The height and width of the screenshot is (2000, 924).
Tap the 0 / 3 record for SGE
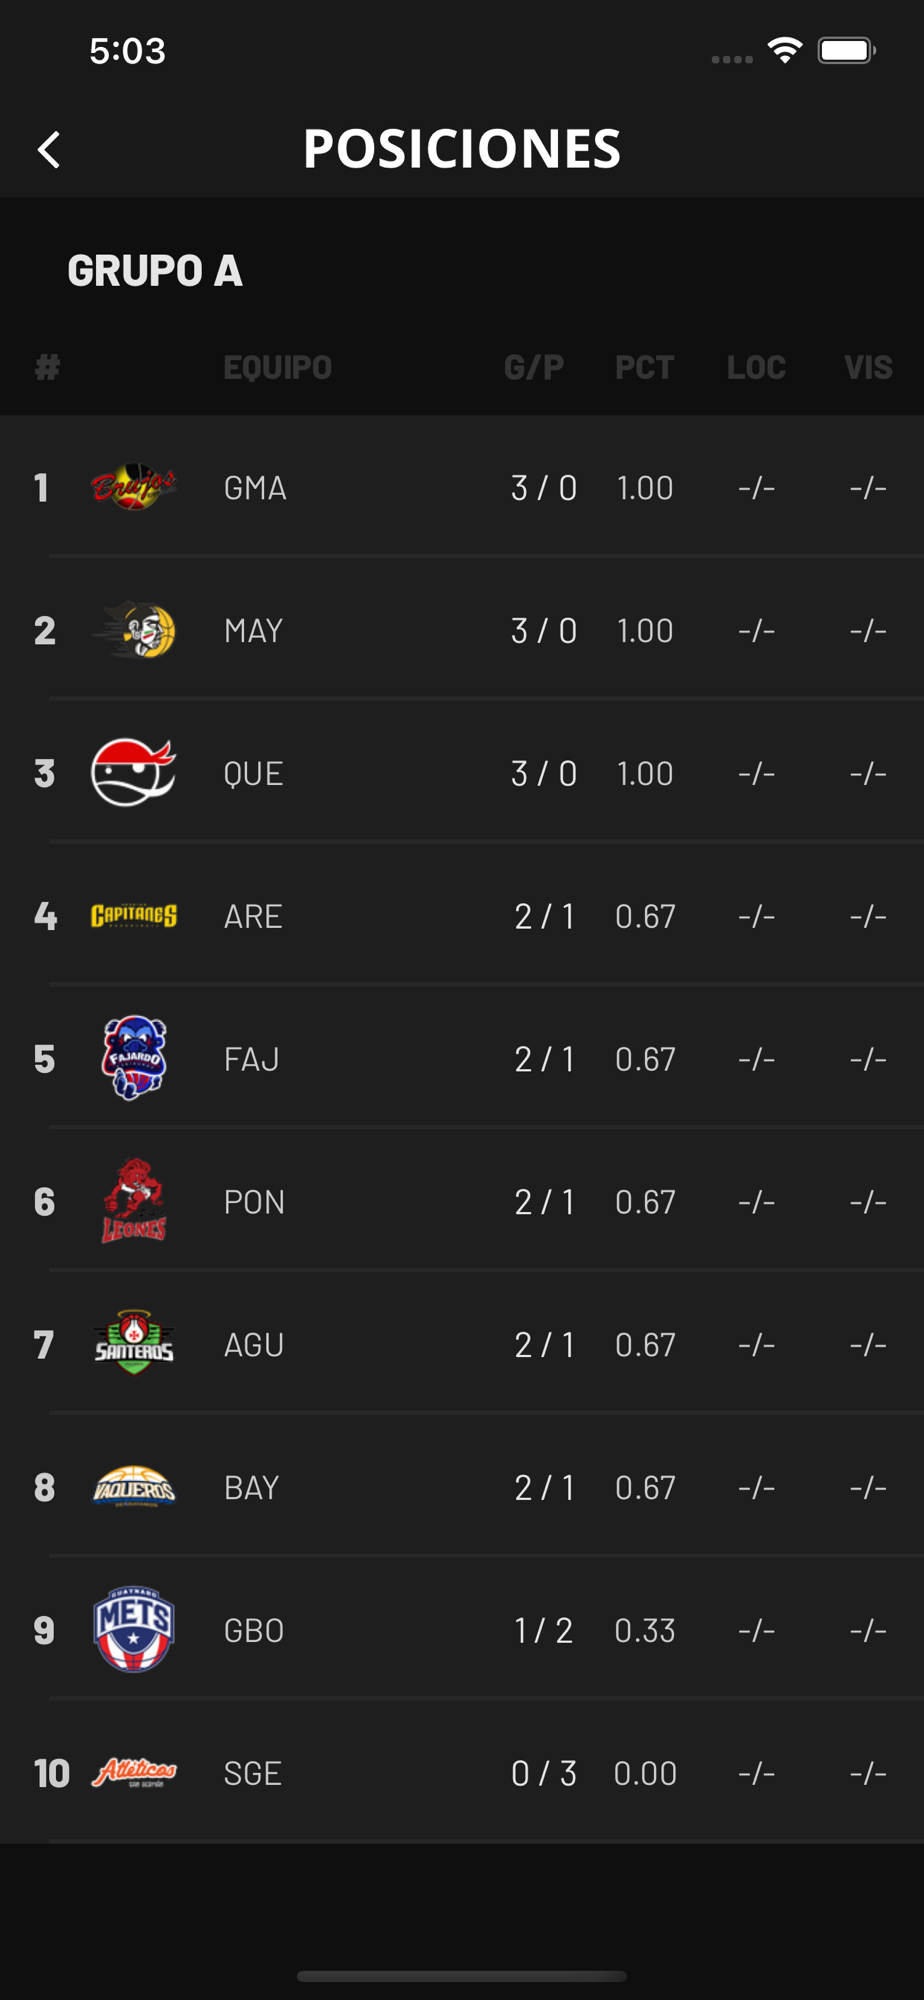coord(544,1773)
